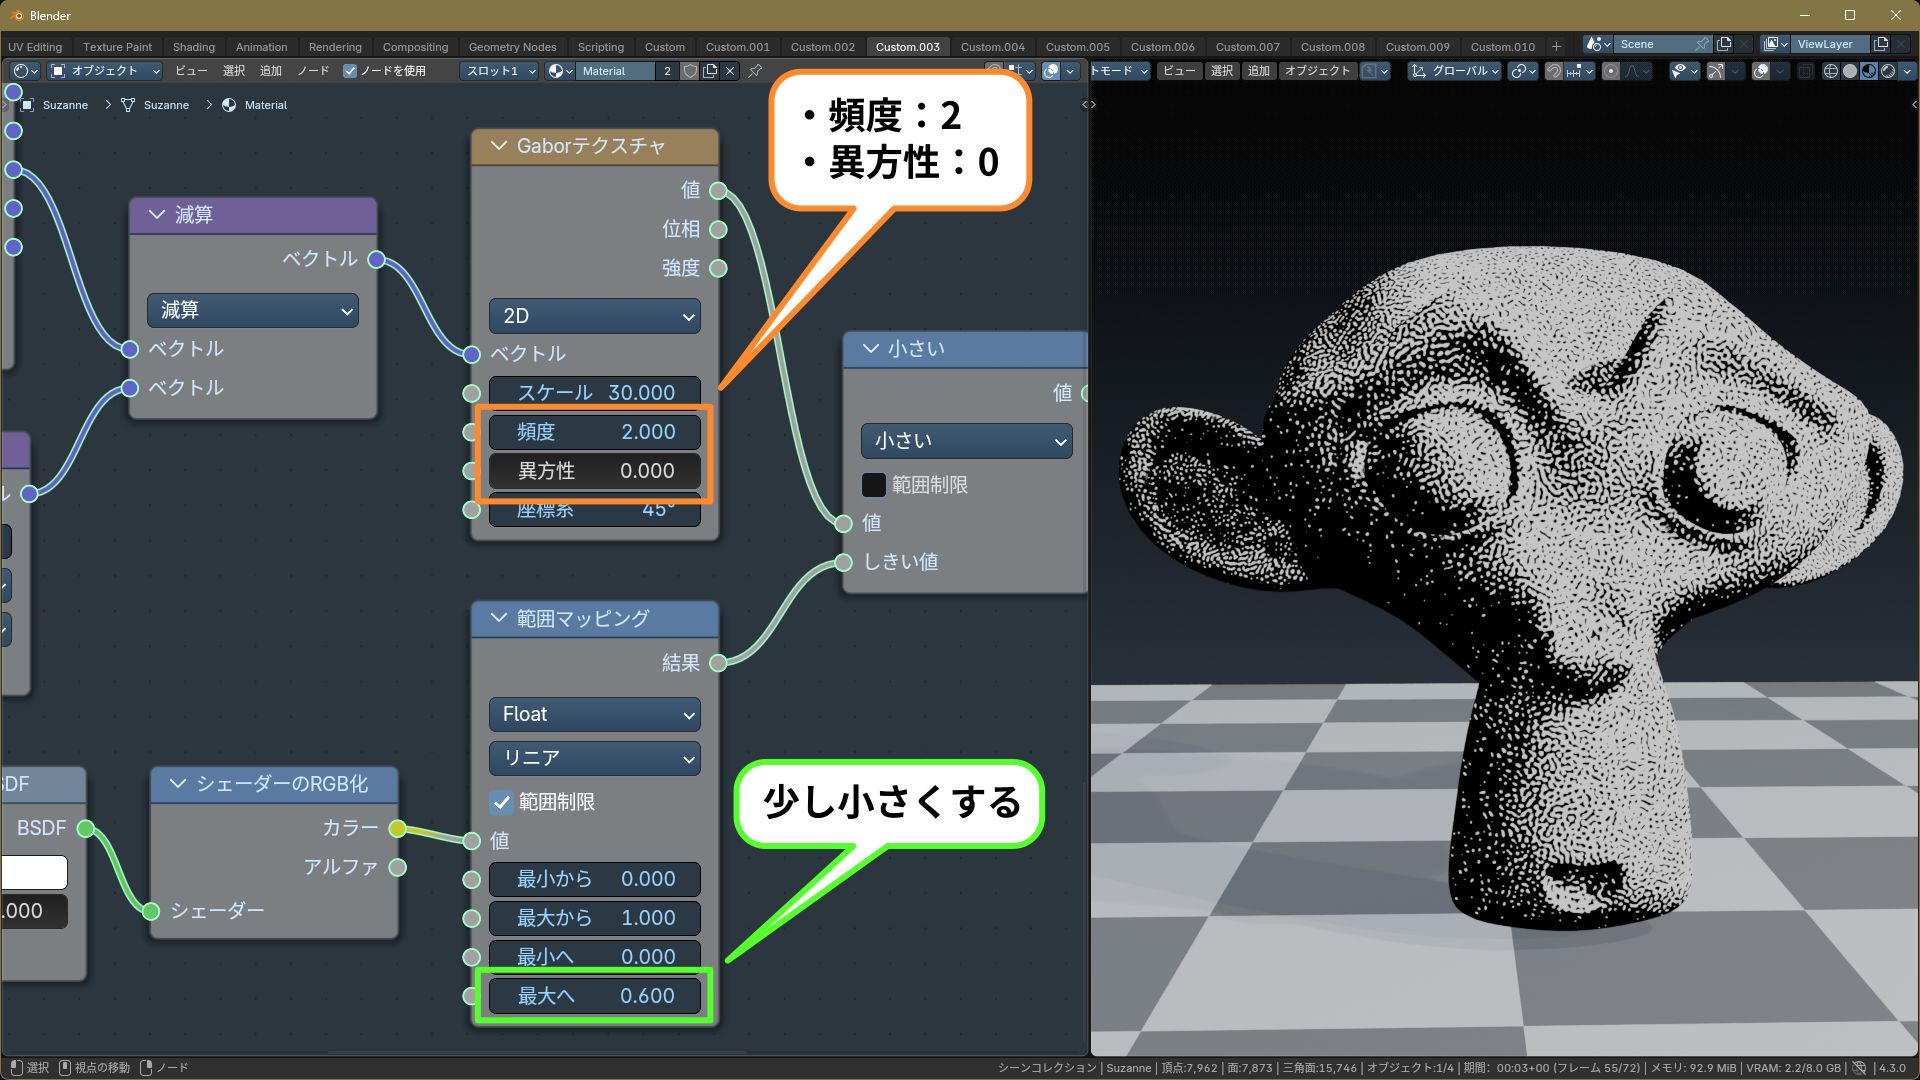1920x1080 pixels.
Task: Open the リニア interpolation dropdown
Action: pyautogui.click(x=595, y=758)
